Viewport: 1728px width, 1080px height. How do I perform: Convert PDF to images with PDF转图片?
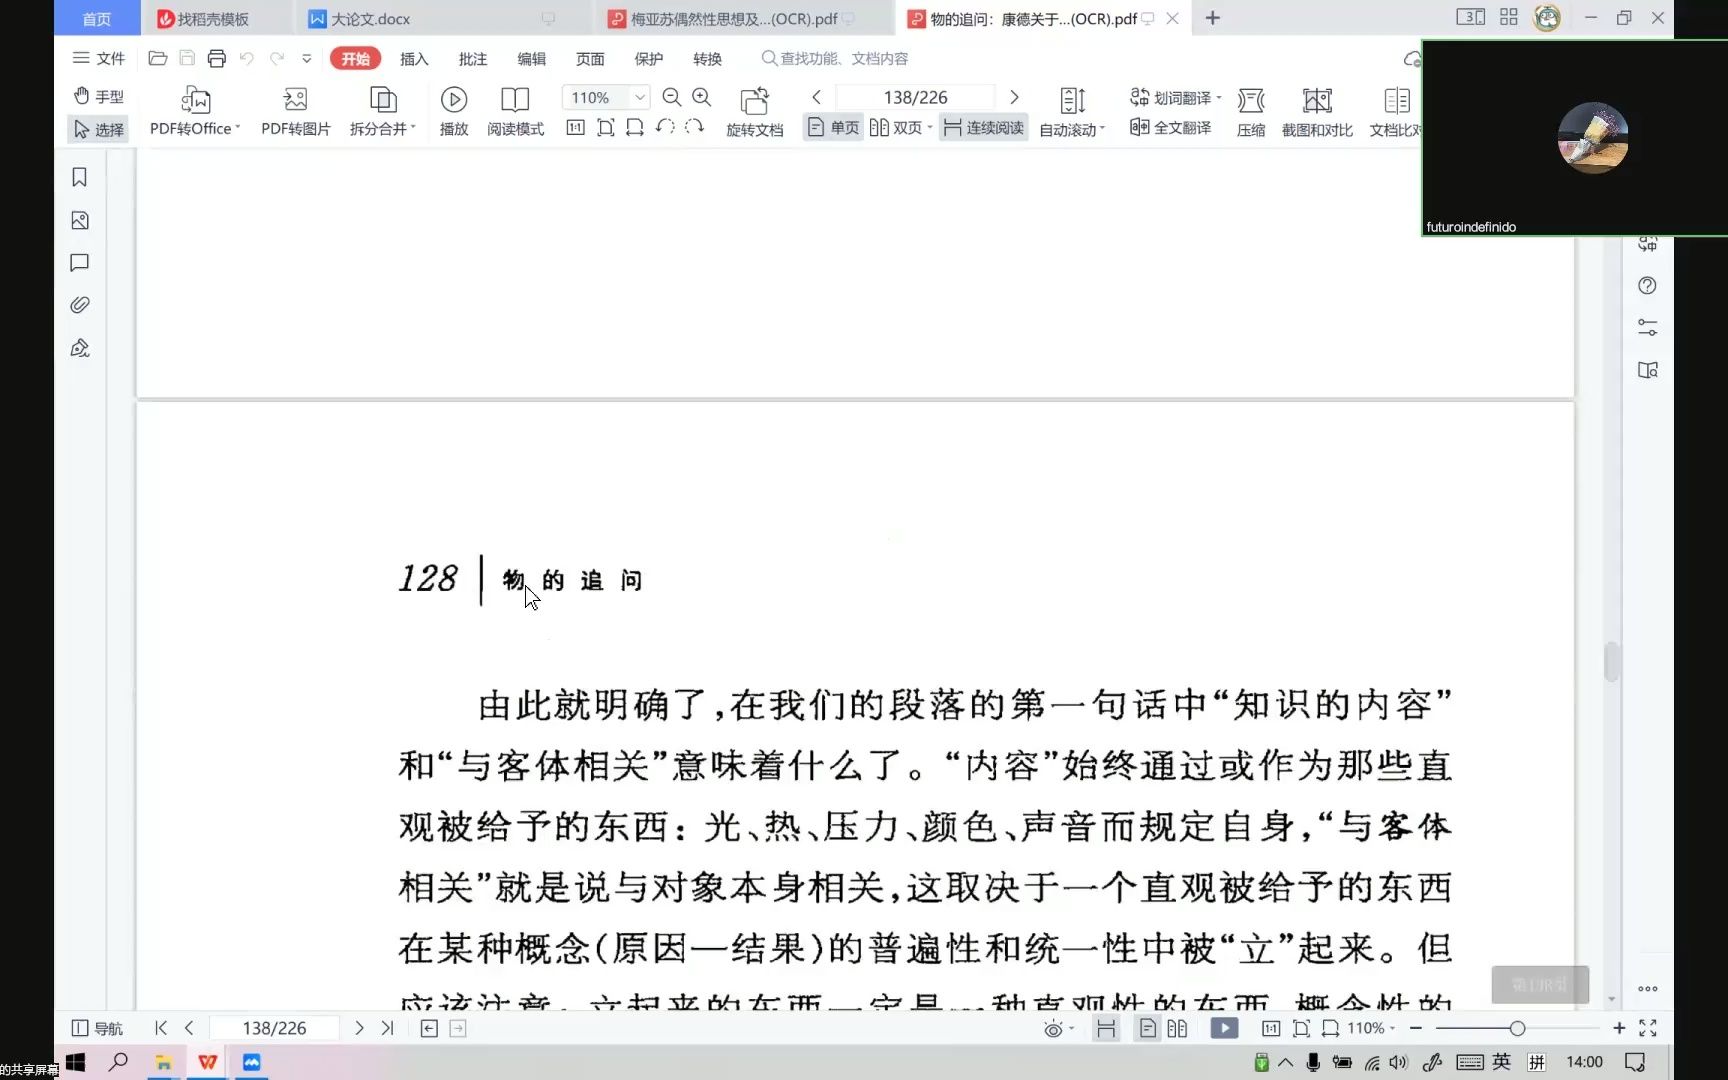point(295,111)
